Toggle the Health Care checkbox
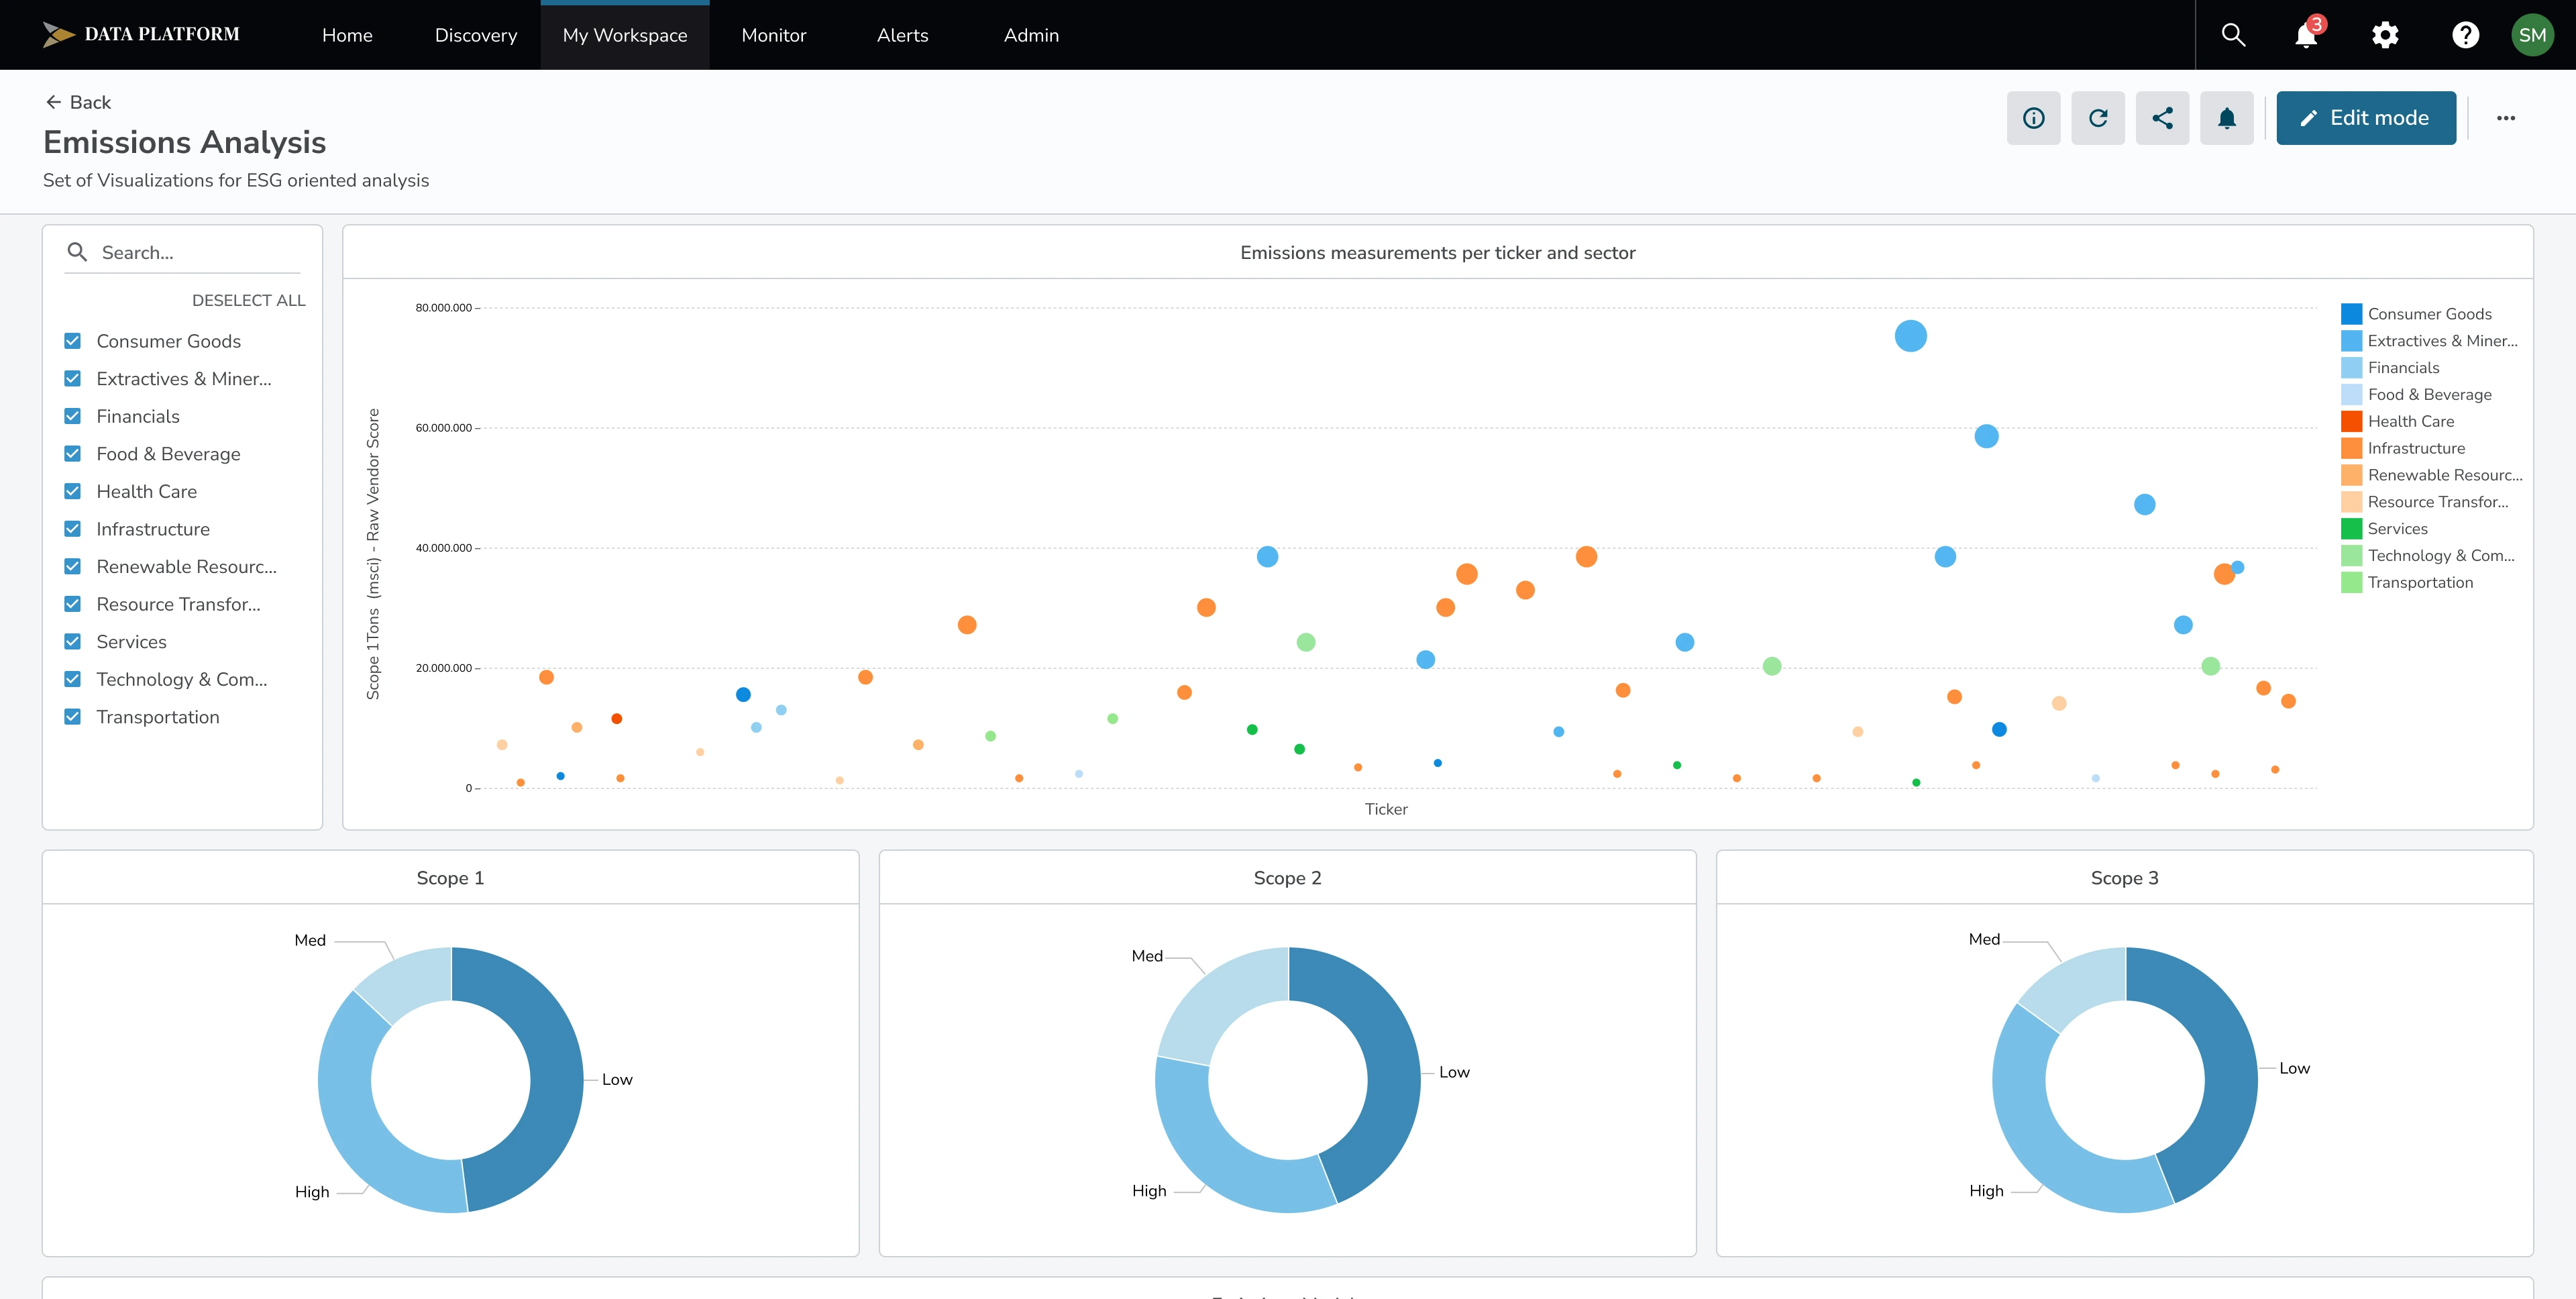Screen dimensions: 2576x1299 [x=72, y=491]
